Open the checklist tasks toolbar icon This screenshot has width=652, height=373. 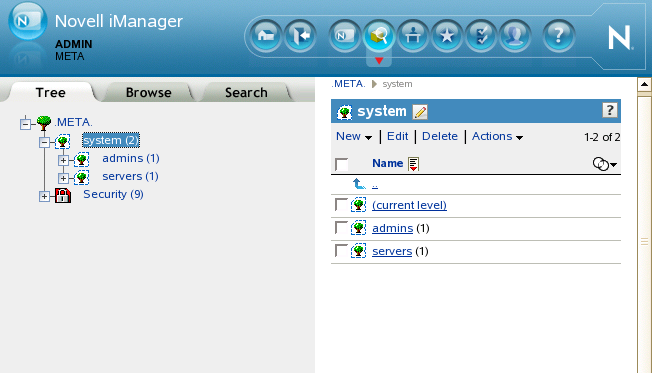pyautogui.click(x=481, y=36)
